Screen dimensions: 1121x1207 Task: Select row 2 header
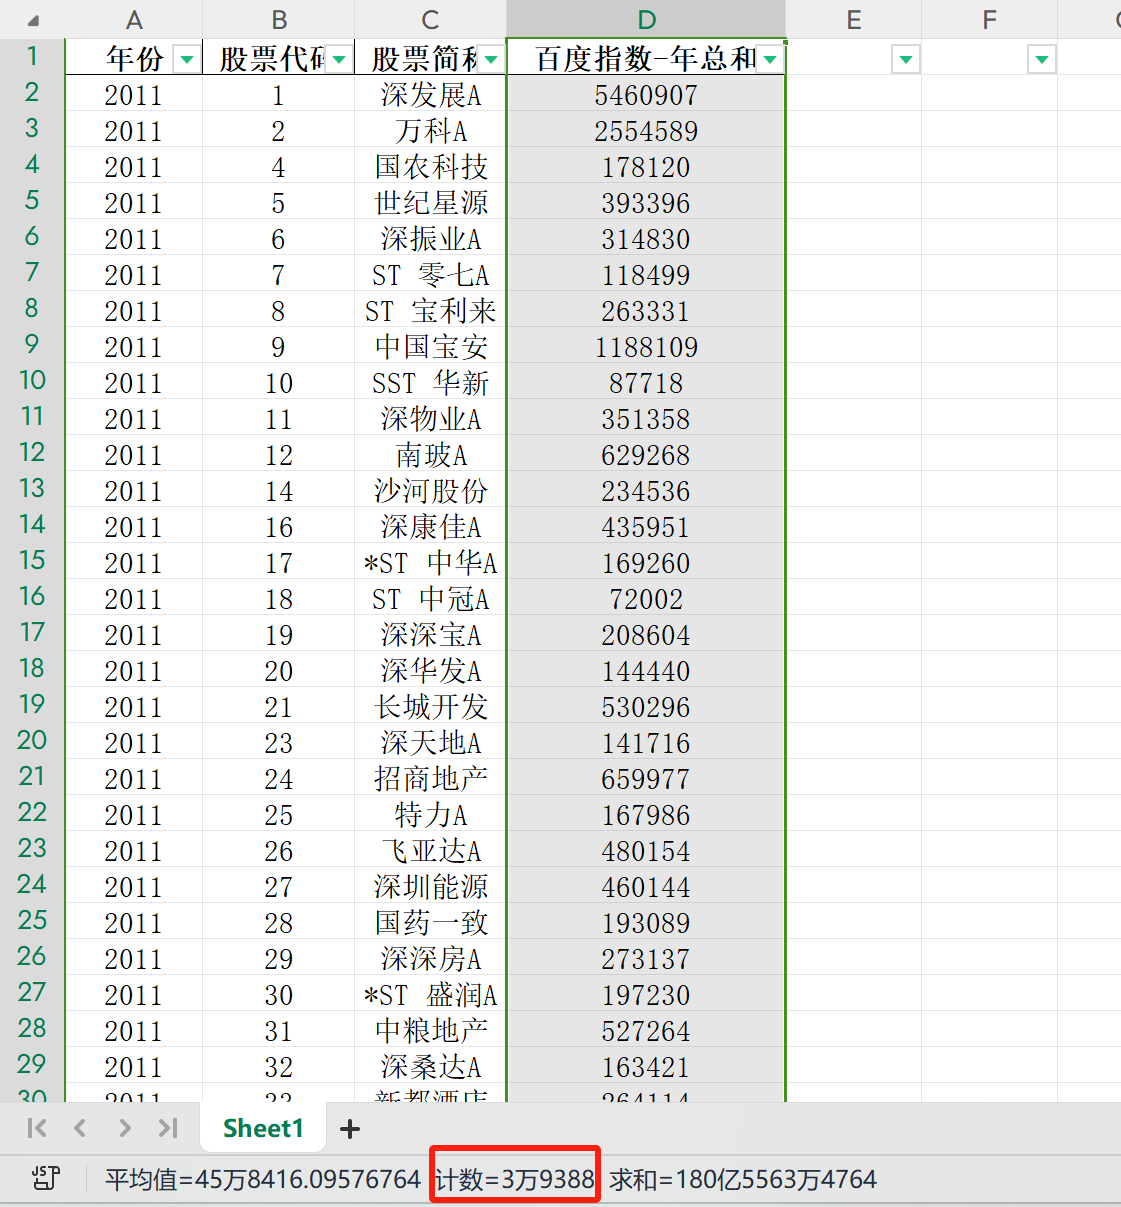pyautogui.click(x=32, y=93)
